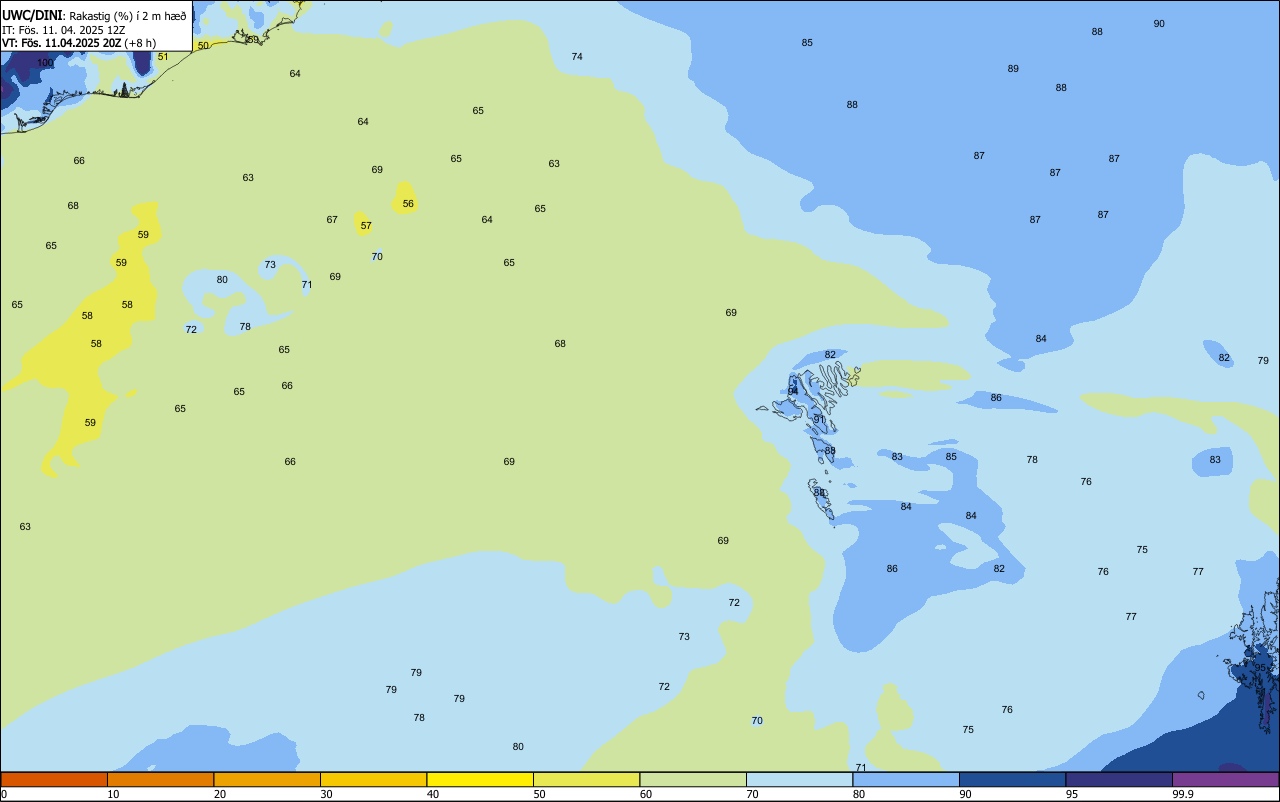The image size is (1280, 802).
Task: Select the 51 humidity value near the coast
Action: [163, 57]
